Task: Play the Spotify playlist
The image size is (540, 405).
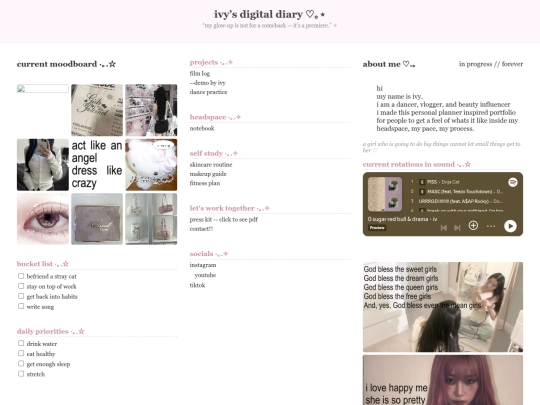Action: pyautogui.click(x=510, y=226)
